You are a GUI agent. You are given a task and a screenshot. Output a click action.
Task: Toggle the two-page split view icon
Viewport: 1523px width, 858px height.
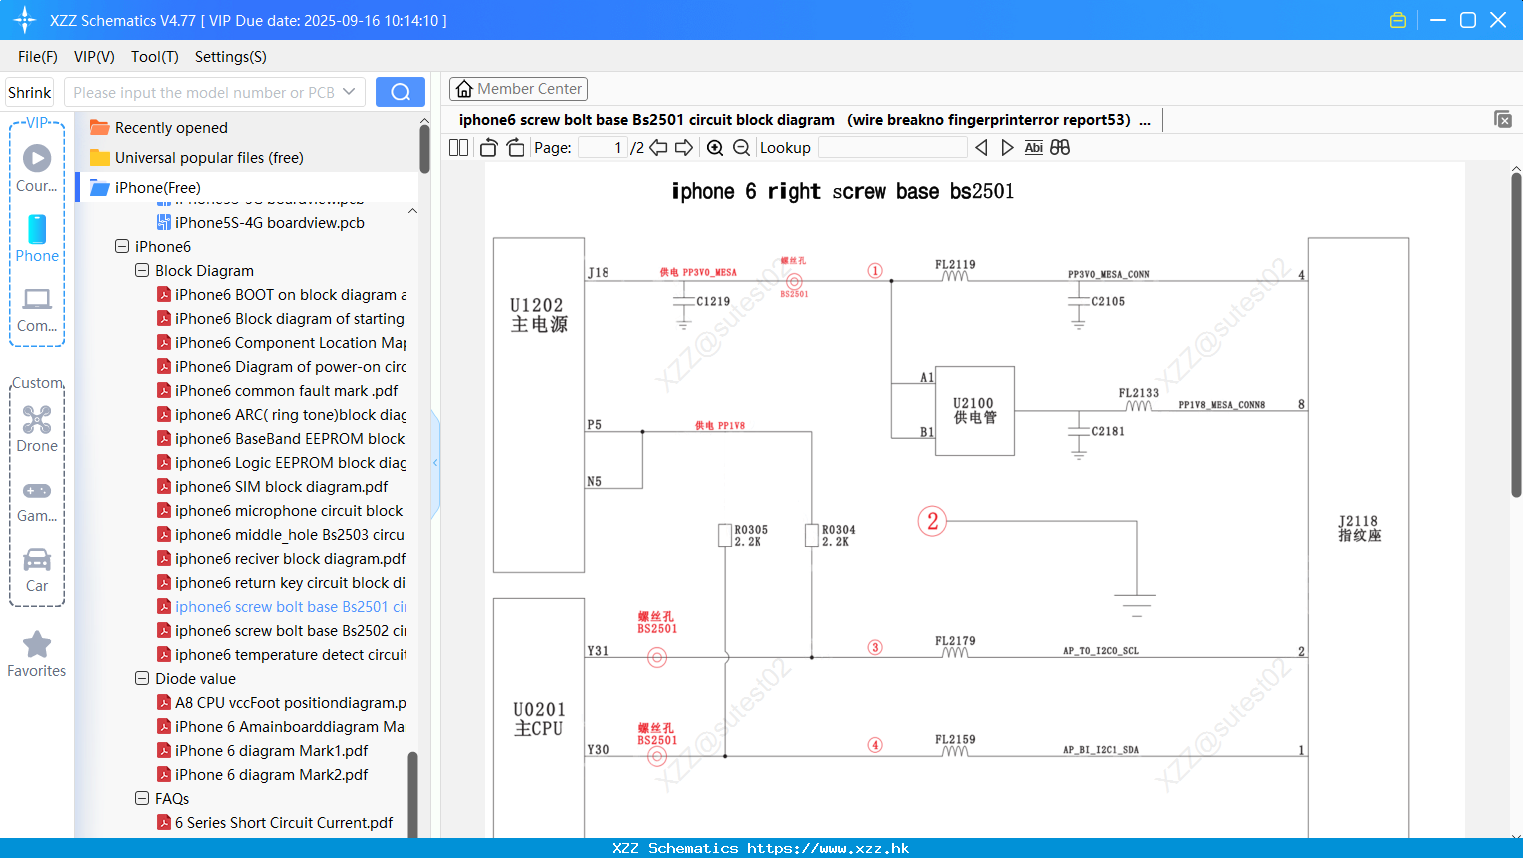click(x=458, y=147)
